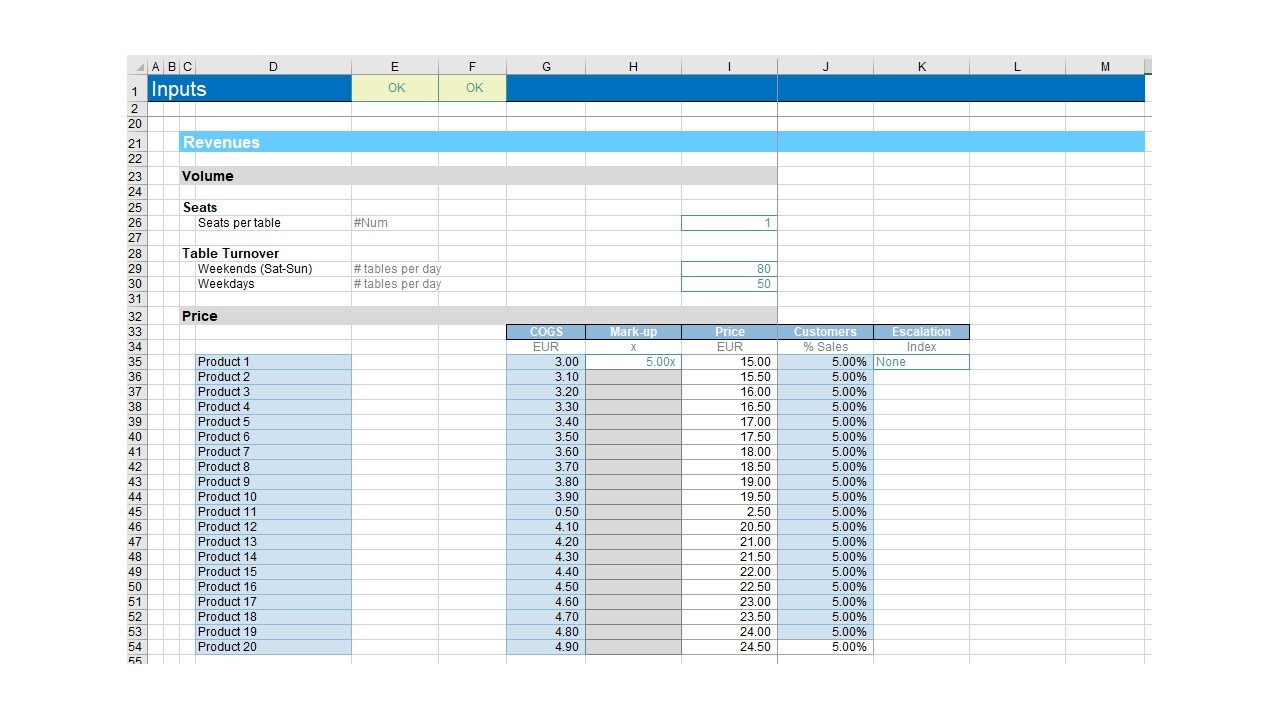1280x720 pixels.
Task: Select row 35 header
Action: pos(137,362)
